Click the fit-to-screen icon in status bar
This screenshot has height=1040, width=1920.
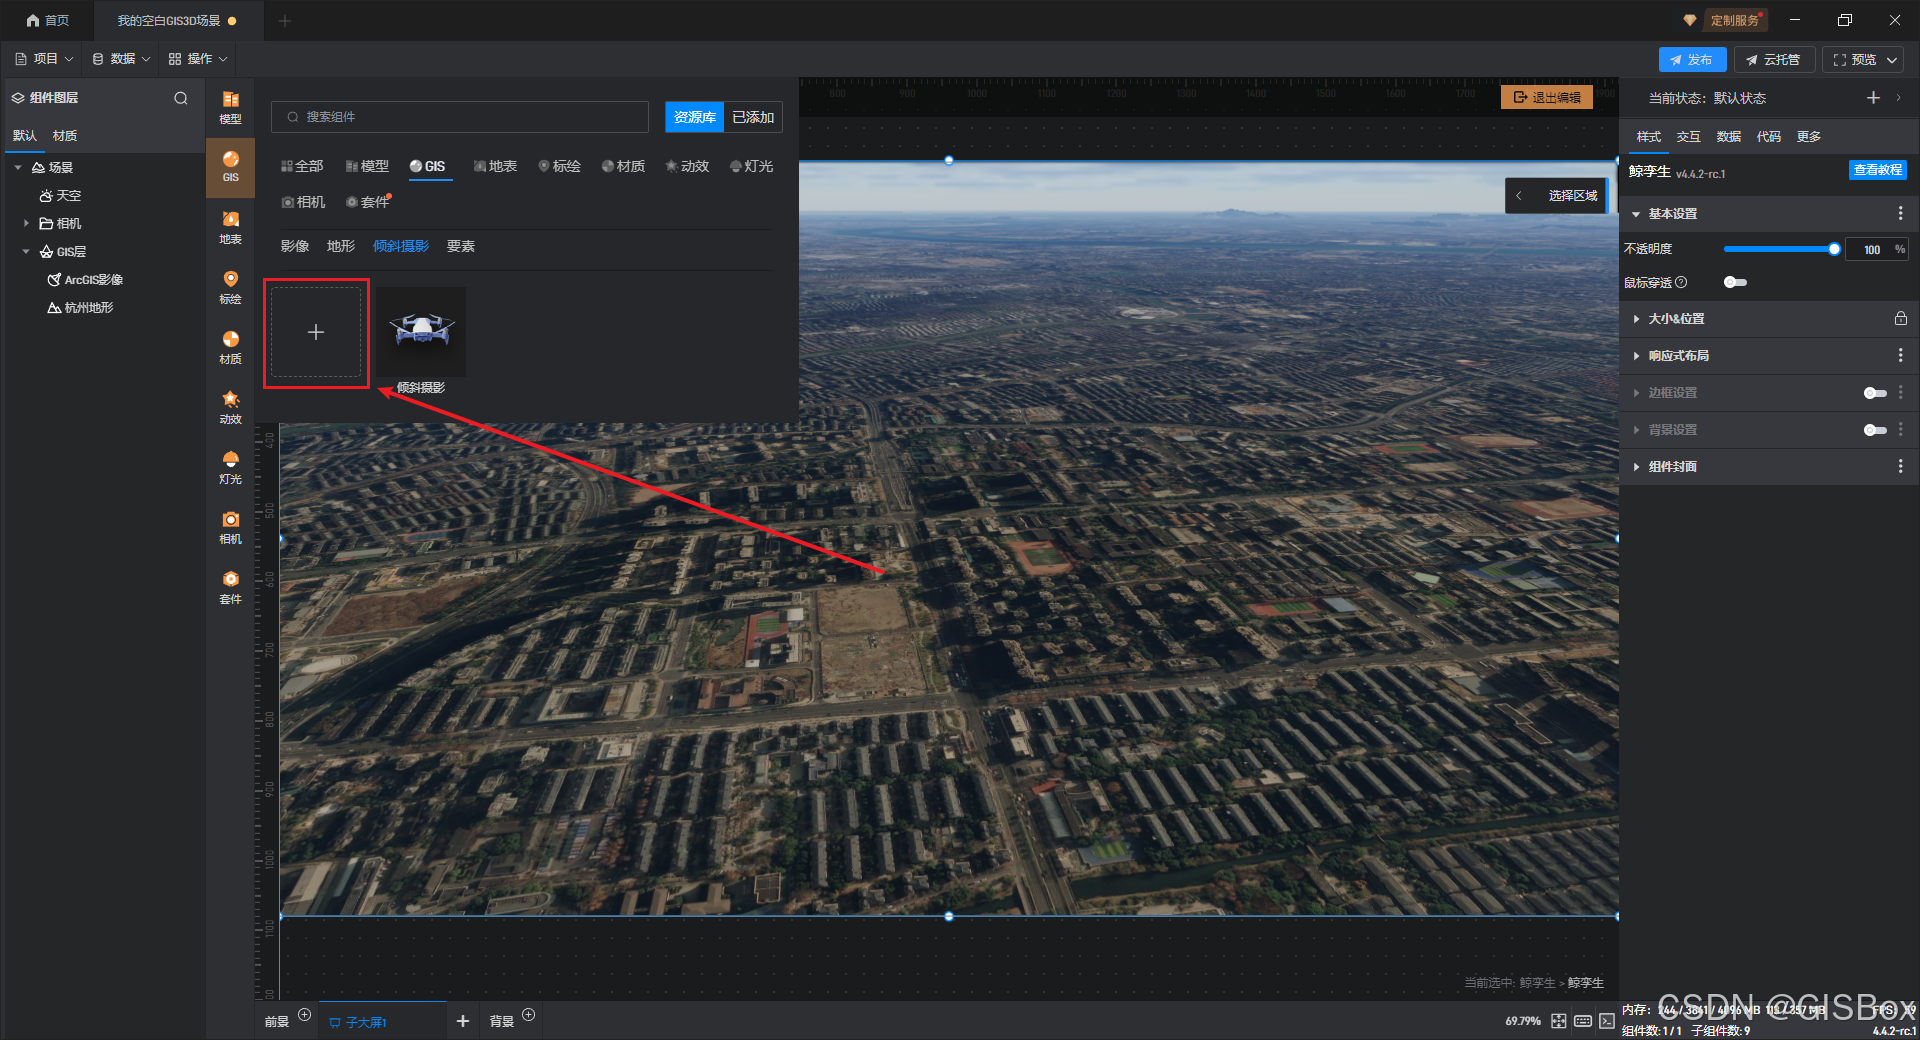1559,1021
